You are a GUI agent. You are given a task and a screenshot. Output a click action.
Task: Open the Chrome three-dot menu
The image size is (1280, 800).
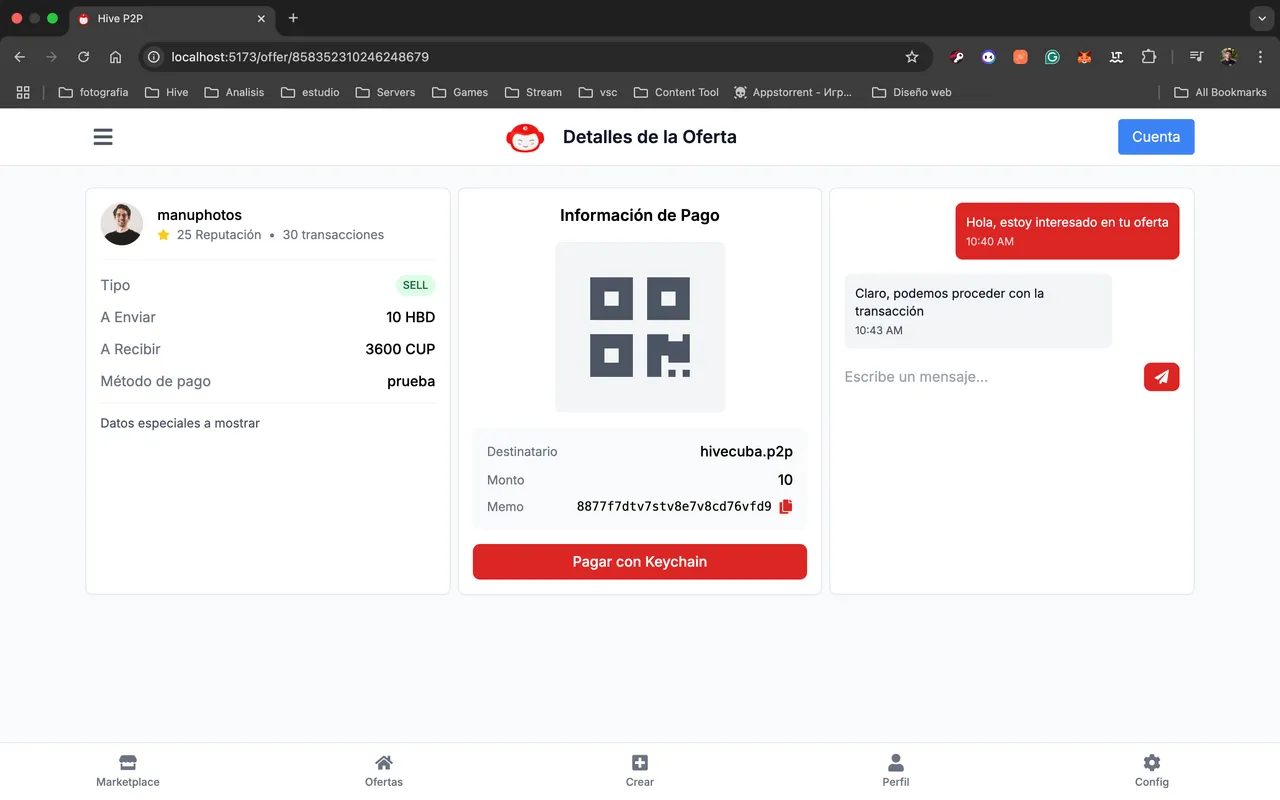(1260, 57)
